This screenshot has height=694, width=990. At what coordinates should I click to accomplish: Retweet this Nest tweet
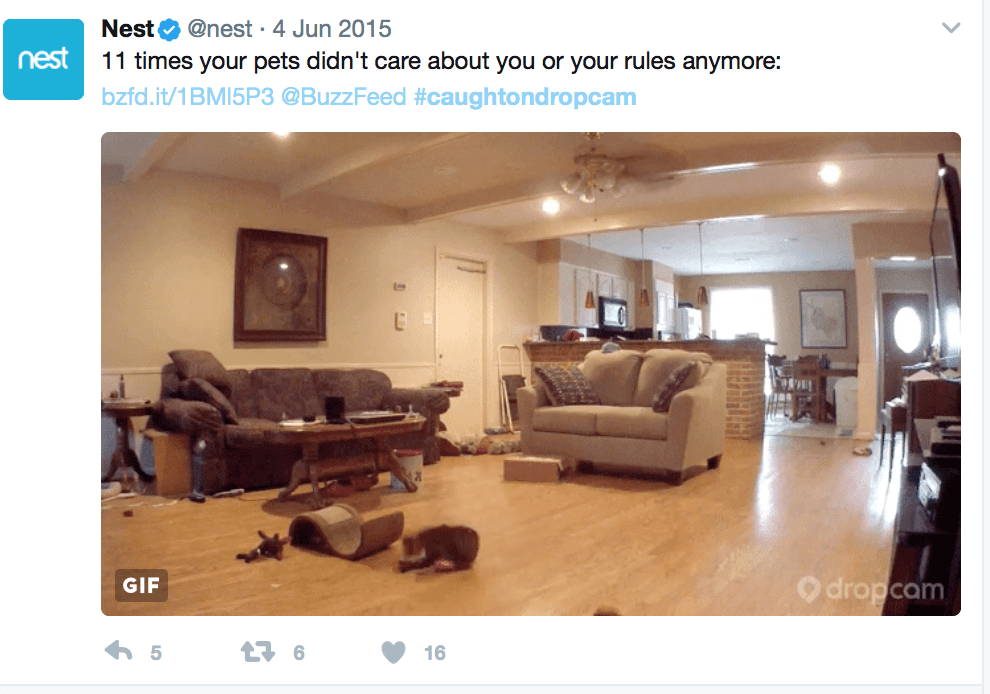click(x=258, y=651)
